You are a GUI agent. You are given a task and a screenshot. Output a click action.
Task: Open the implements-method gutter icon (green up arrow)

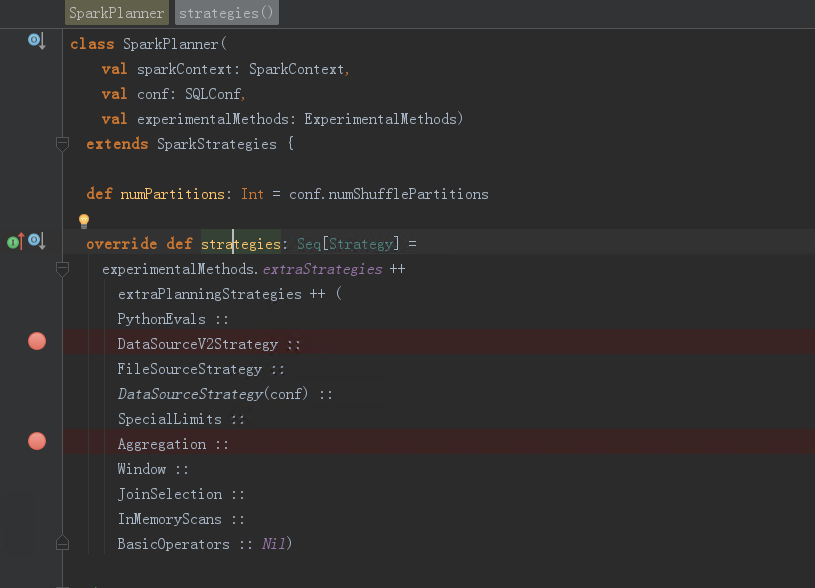point(16,242)
